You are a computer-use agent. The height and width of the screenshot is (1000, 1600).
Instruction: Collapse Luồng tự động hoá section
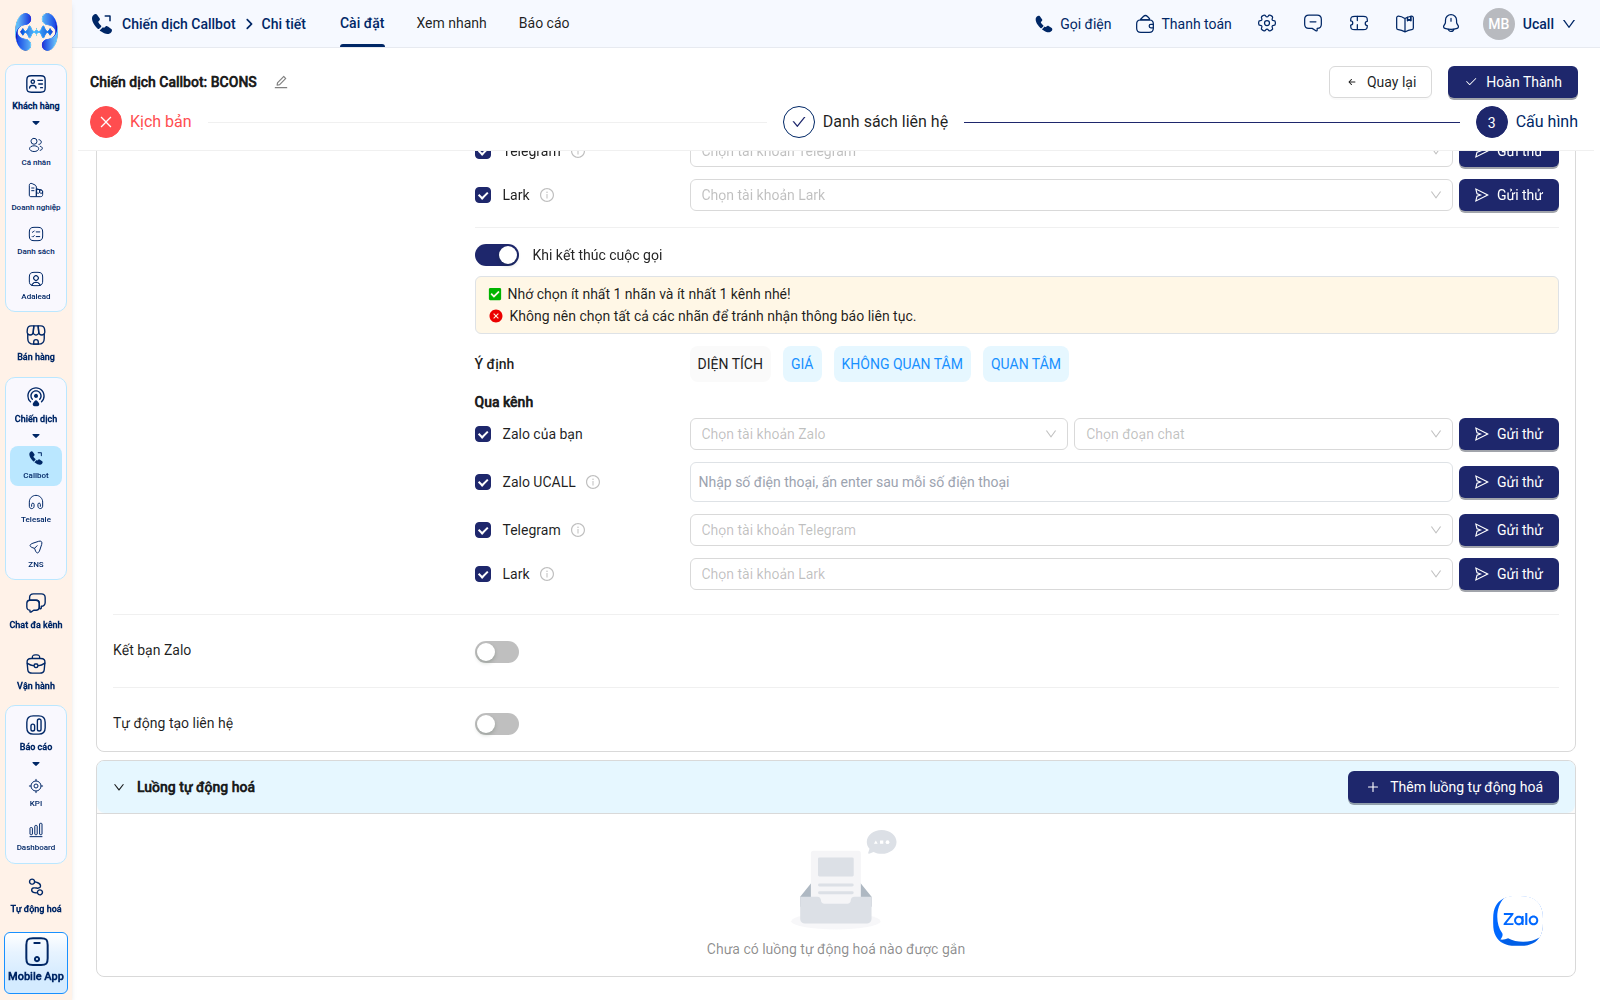(x=119, y=787)
